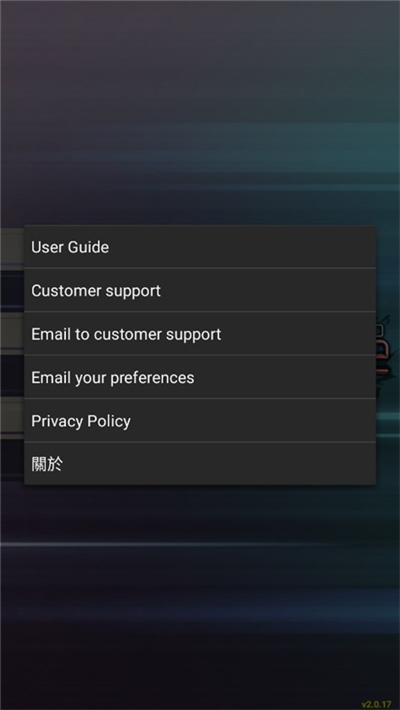Viewport: 400px width, 710px height.
Task: Click dark sliver left of Customer support row
Action: coord(12,291)
